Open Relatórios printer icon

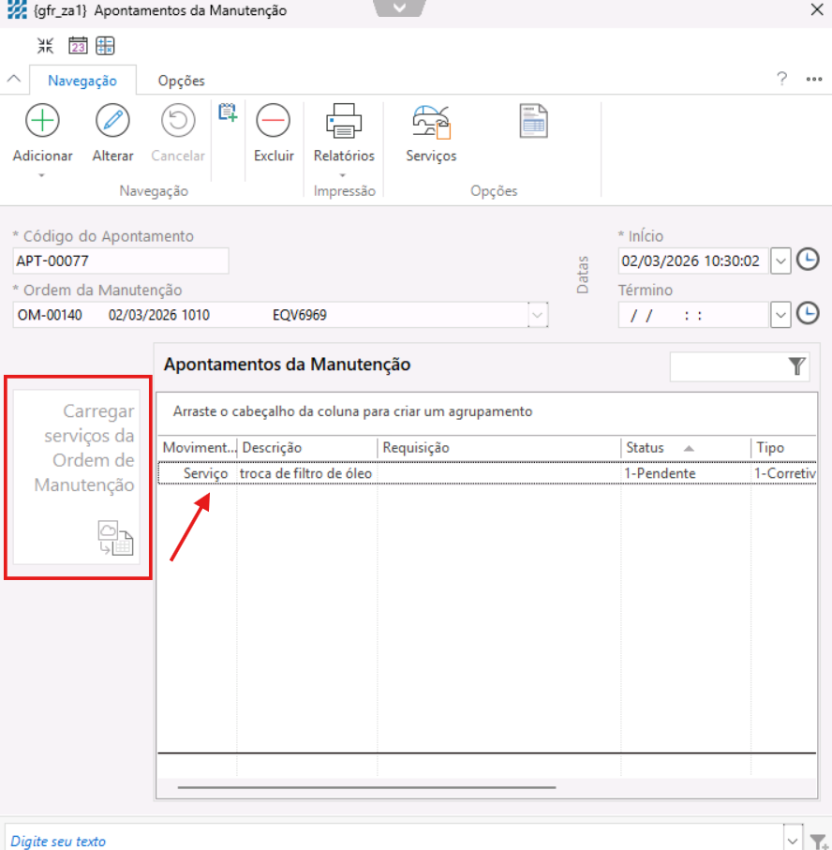pyautogui.click(x=343, y=121)
